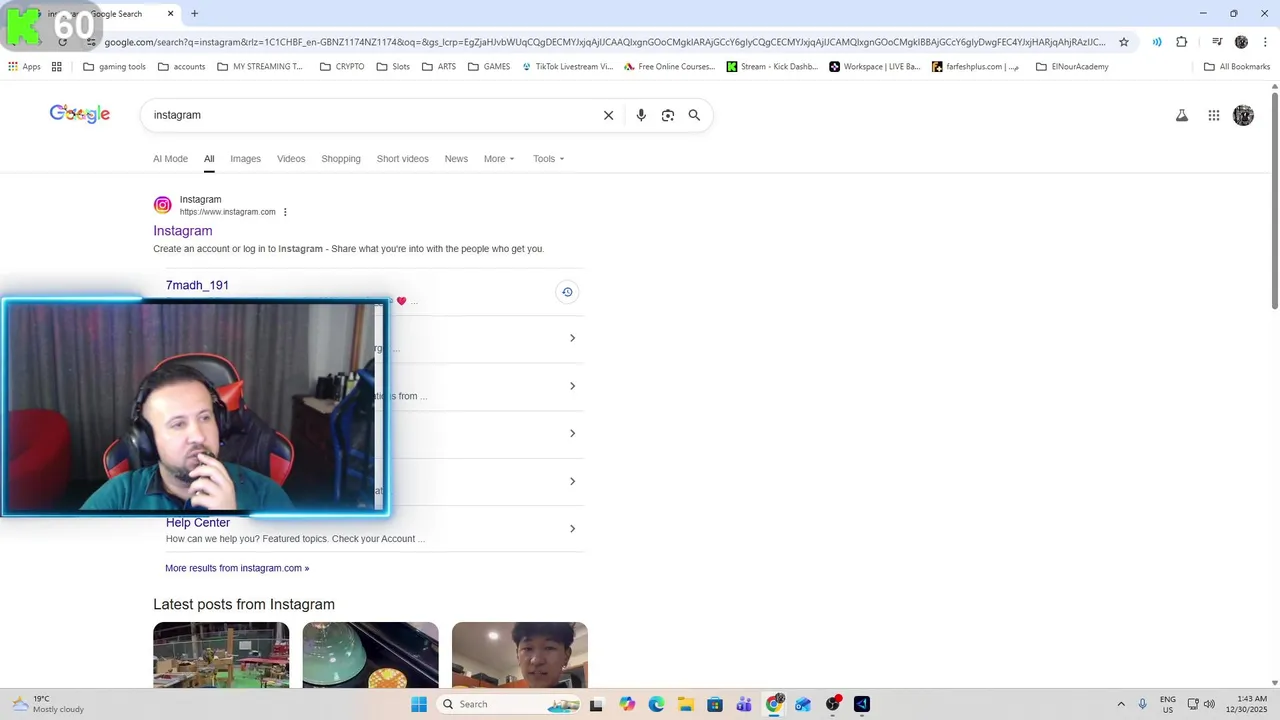Switch to the AI Mode tab
The image size is (1280, 720).
tap(170, 159)
